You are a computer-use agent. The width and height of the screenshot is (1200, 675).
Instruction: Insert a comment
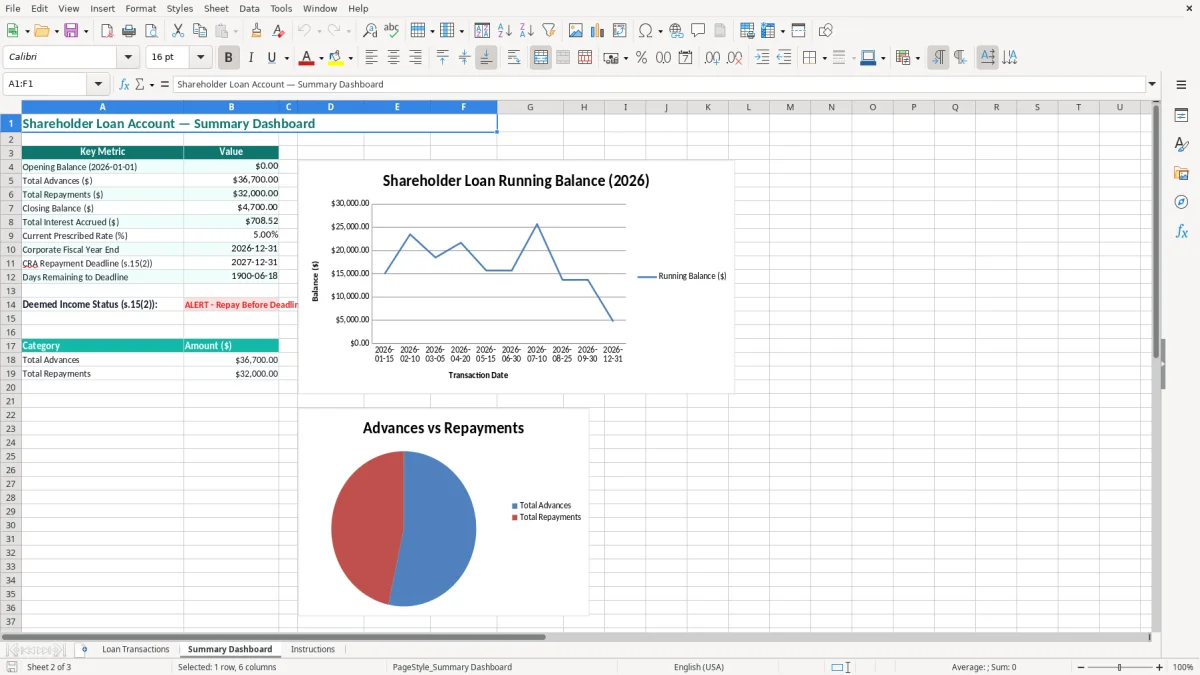point(698,31)
